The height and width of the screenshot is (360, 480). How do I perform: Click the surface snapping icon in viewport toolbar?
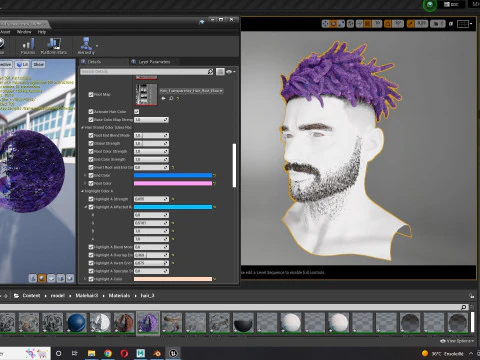[359, 24]
